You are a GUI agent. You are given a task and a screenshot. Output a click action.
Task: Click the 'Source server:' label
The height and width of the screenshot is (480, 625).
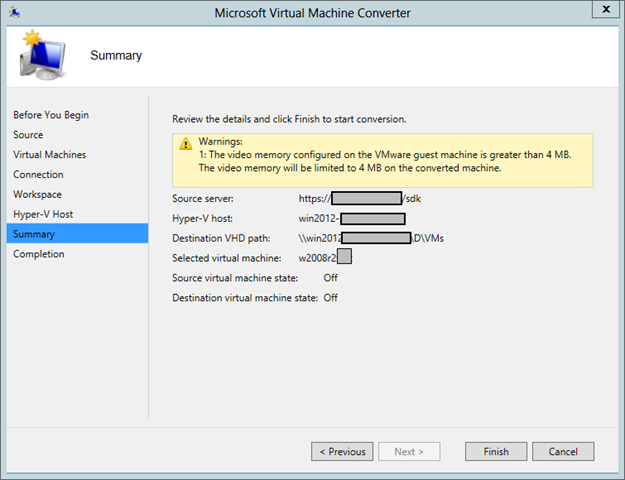(x=203, y=199)
